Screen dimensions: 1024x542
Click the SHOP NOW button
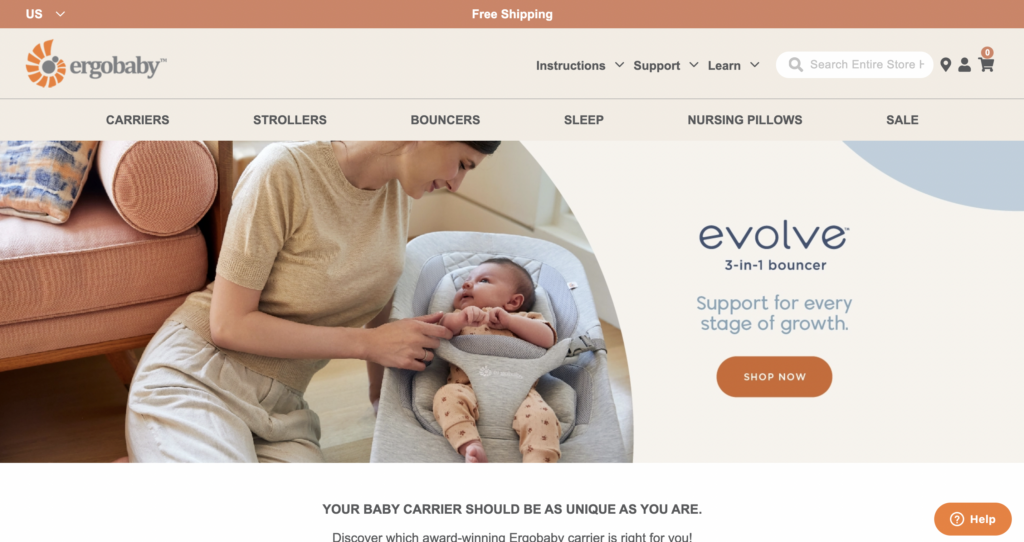pyautogui.click(x=774, y=377)
